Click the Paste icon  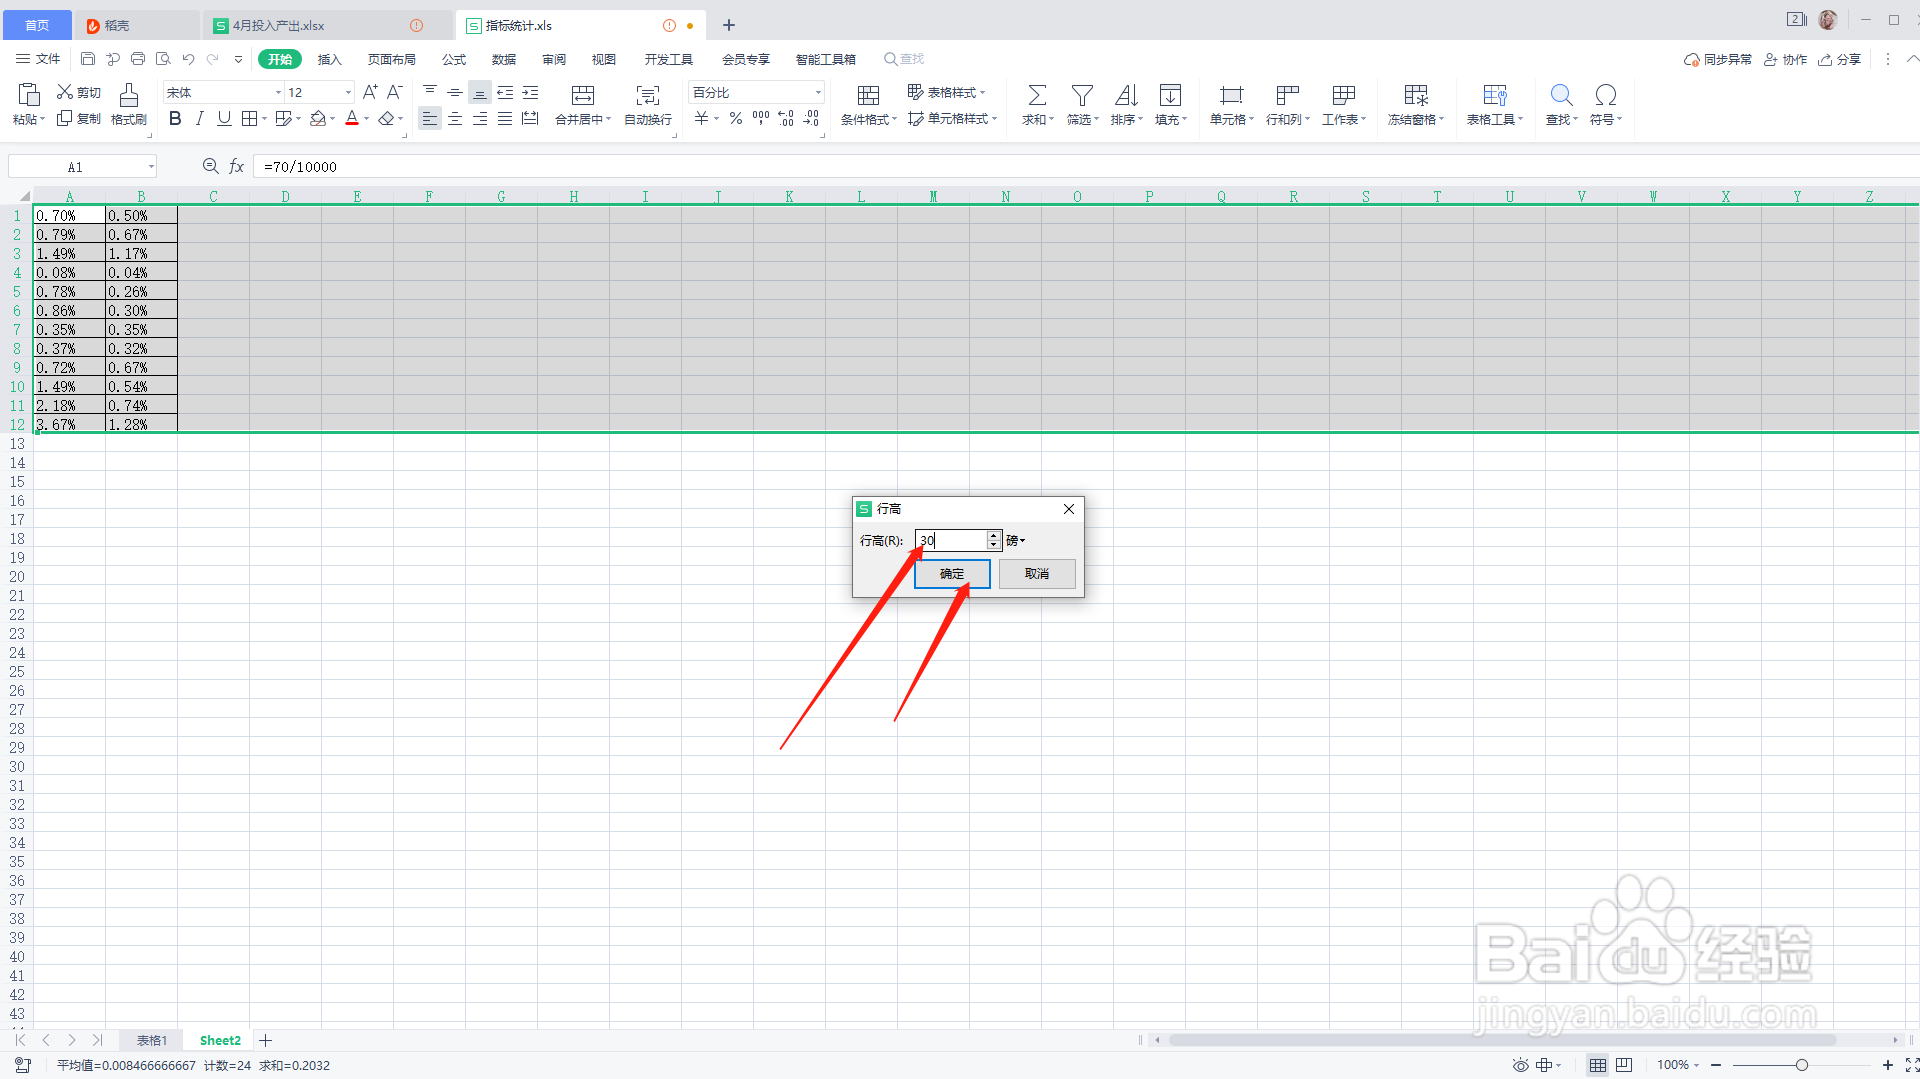tap(29, 95)
